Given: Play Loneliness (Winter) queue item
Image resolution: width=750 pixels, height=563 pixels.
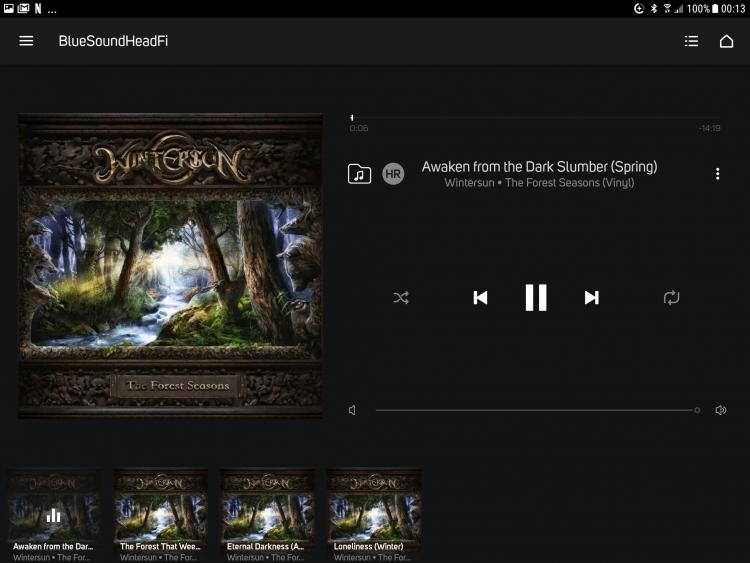Looking at the screenshot, I should click(x=375, y=515).
